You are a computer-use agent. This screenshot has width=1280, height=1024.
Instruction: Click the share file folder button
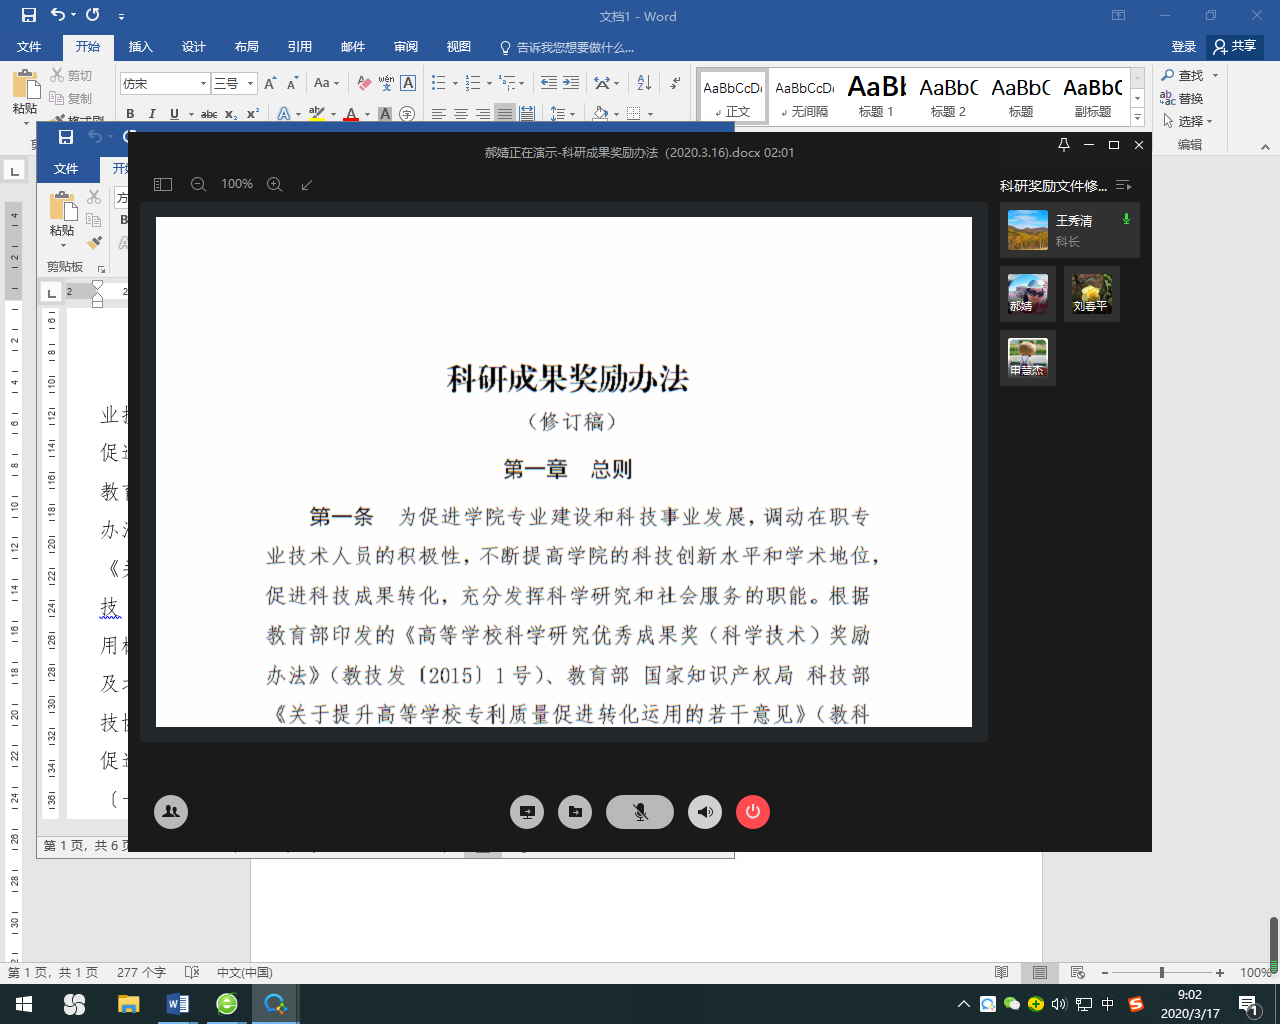pos(575,812)
